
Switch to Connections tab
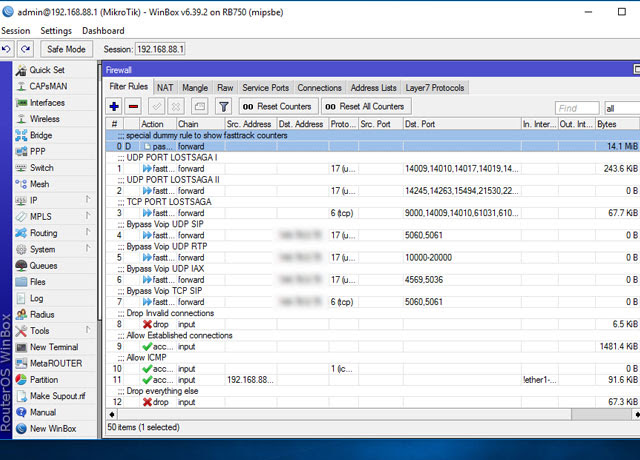(x=319, y=88)
